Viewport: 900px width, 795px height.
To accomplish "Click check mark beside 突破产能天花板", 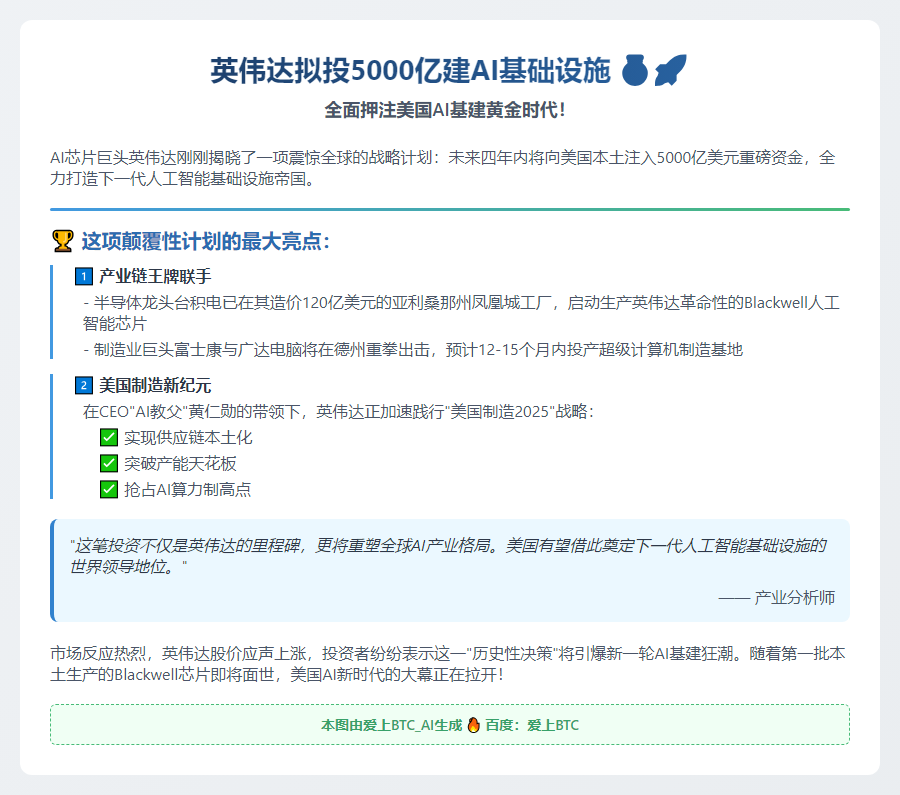I will [109, 463].
